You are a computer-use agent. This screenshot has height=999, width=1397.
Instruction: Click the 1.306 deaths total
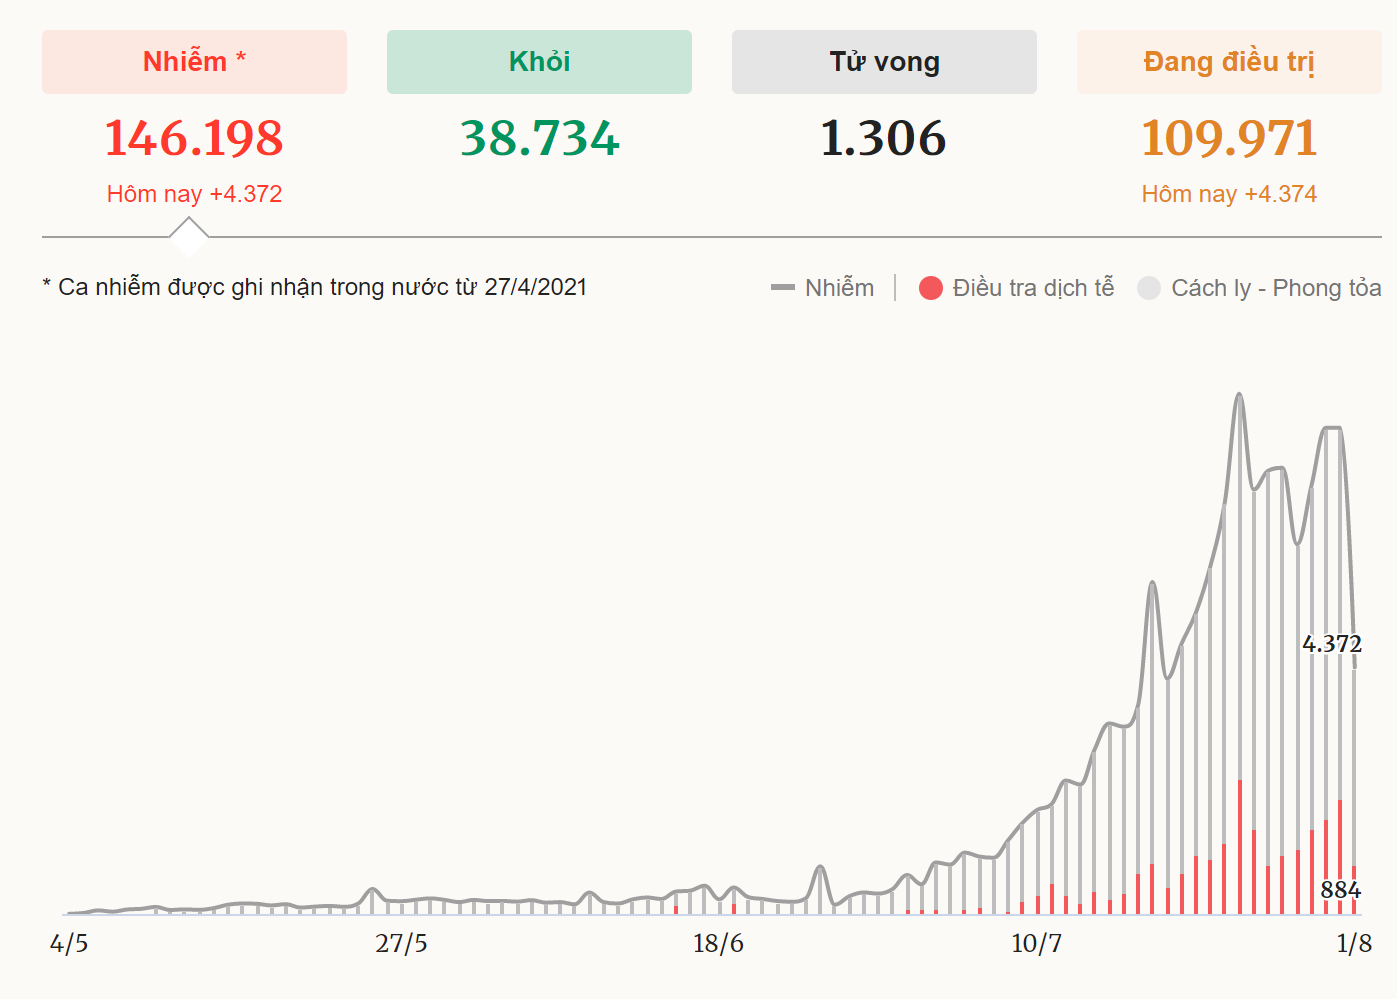[883, 138]
